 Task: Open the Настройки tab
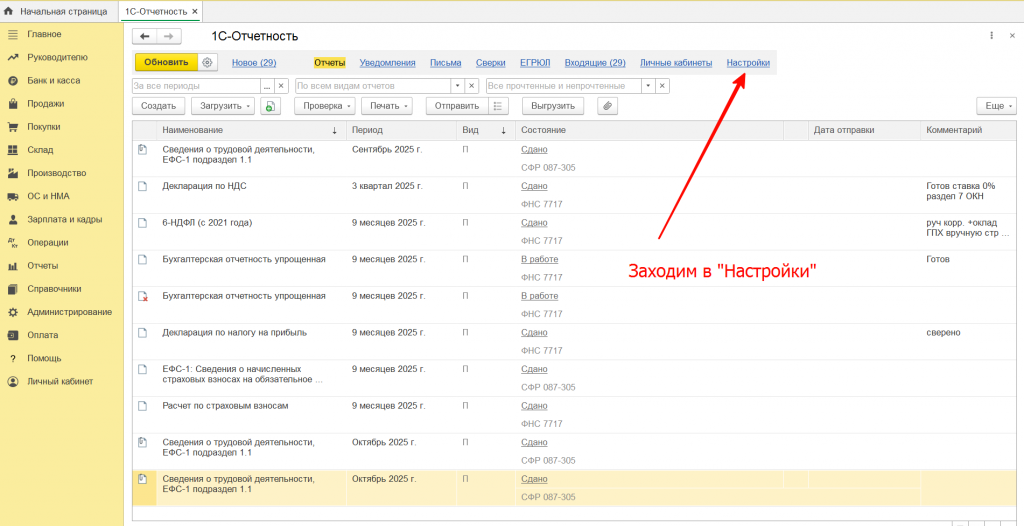748,63
